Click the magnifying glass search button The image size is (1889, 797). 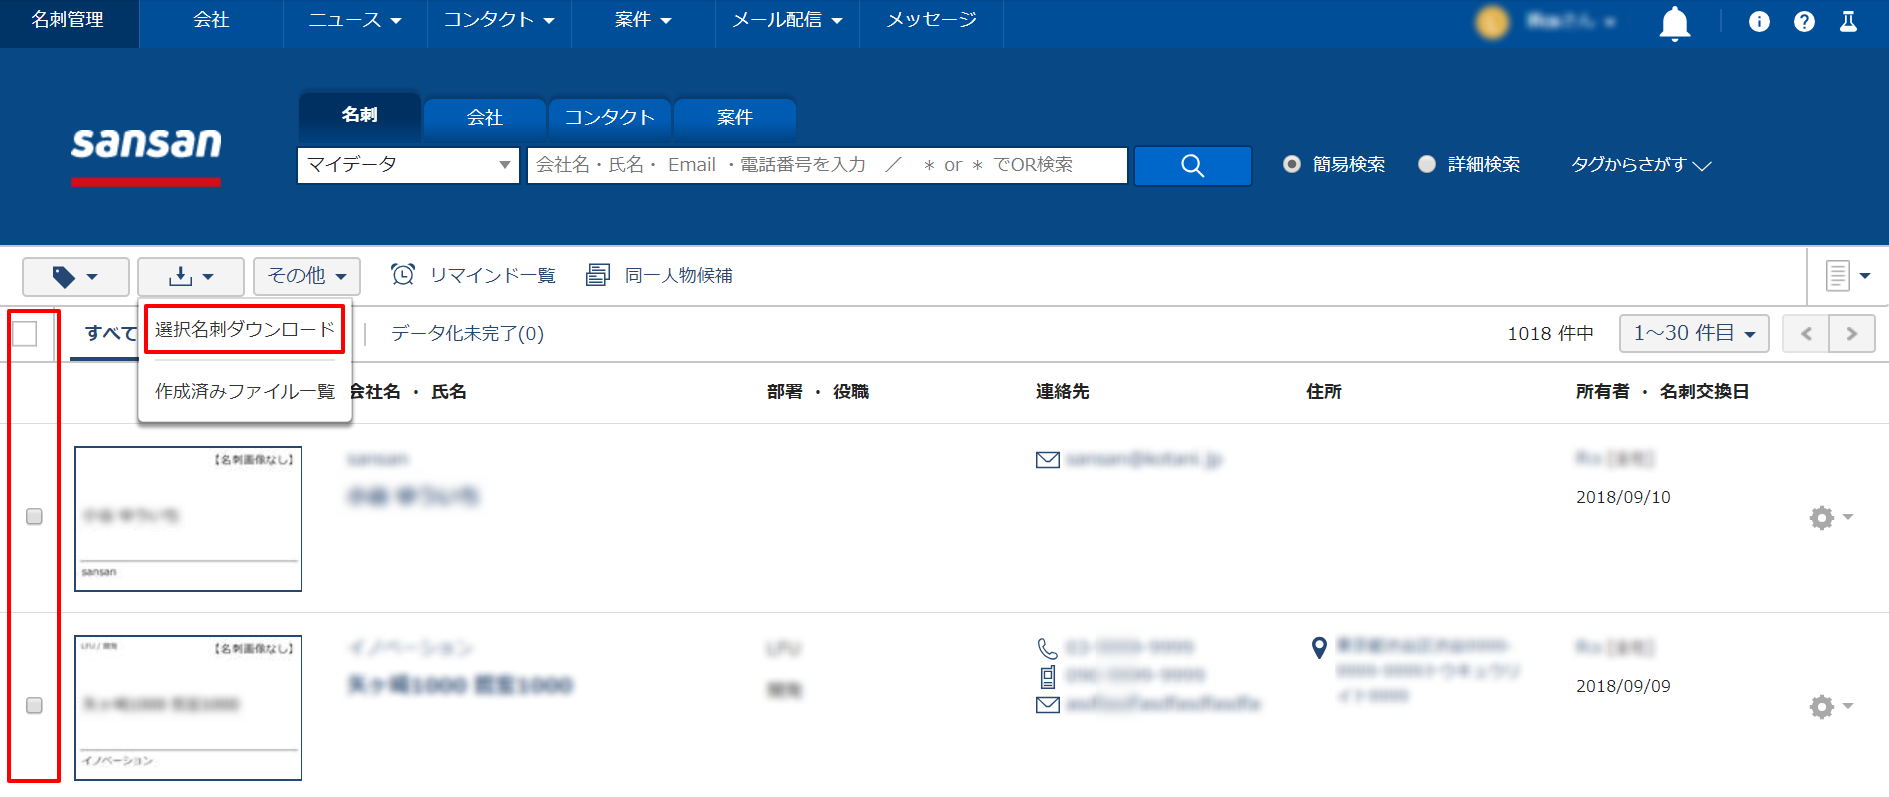(x=1192, y=166)
